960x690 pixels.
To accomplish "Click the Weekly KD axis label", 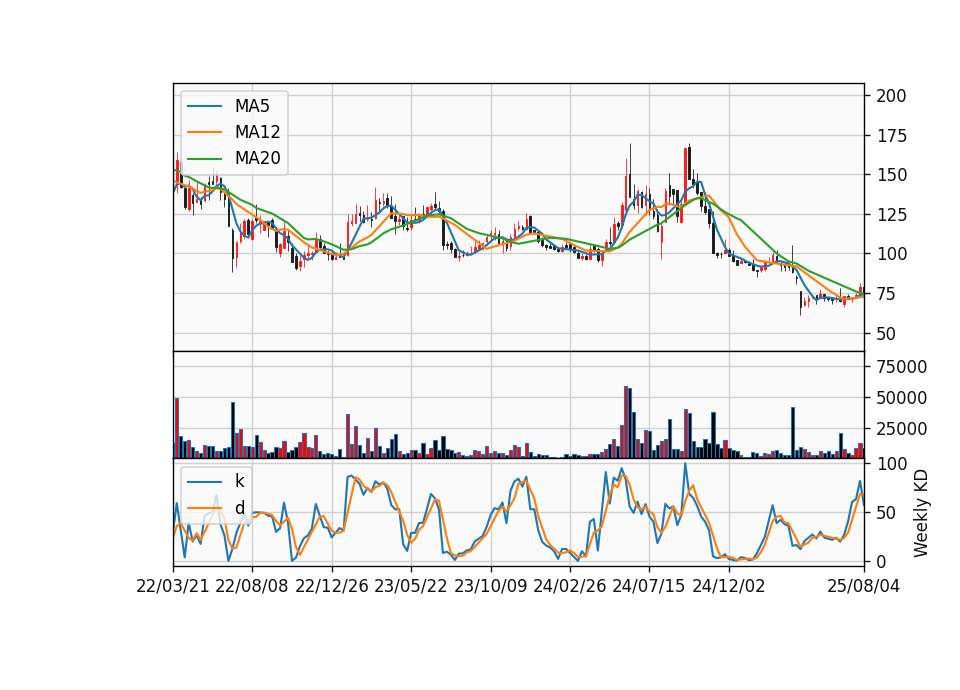I will pyautogui.click(x=920, y=513).
